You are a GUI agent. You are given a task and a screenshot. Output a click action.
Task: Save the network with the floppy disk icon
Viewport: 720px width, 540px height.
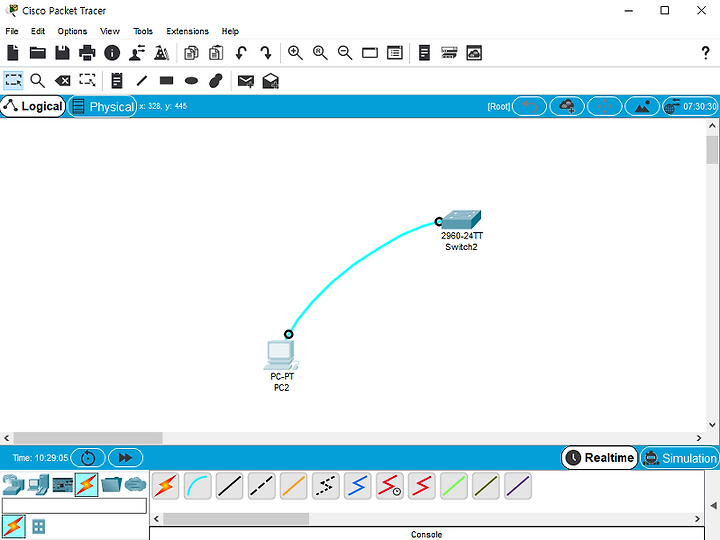62,53
